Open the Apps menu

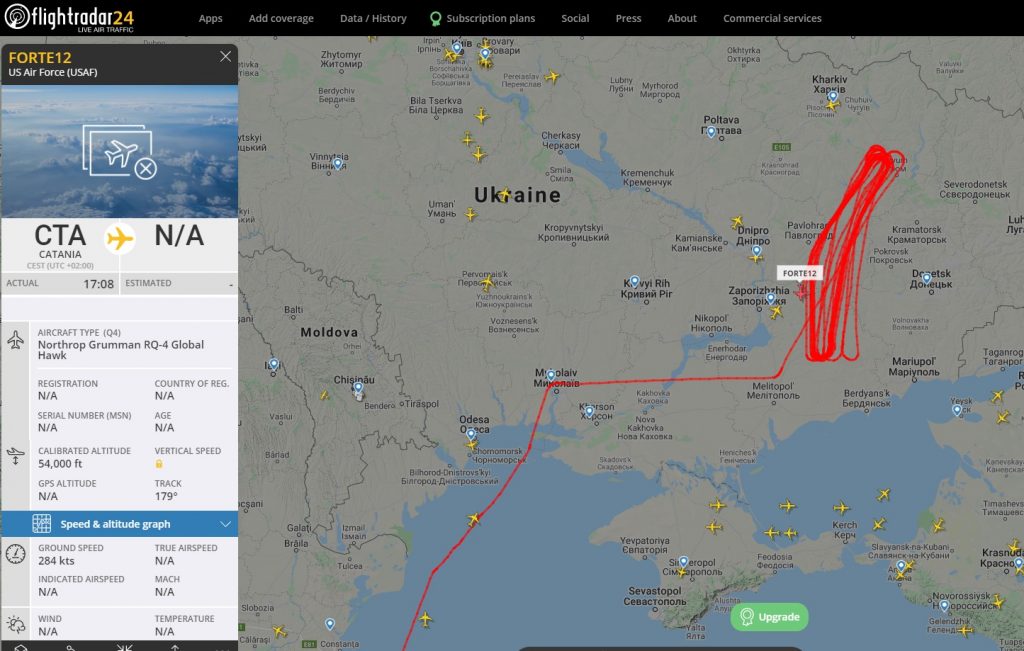(x=210, y=18)
